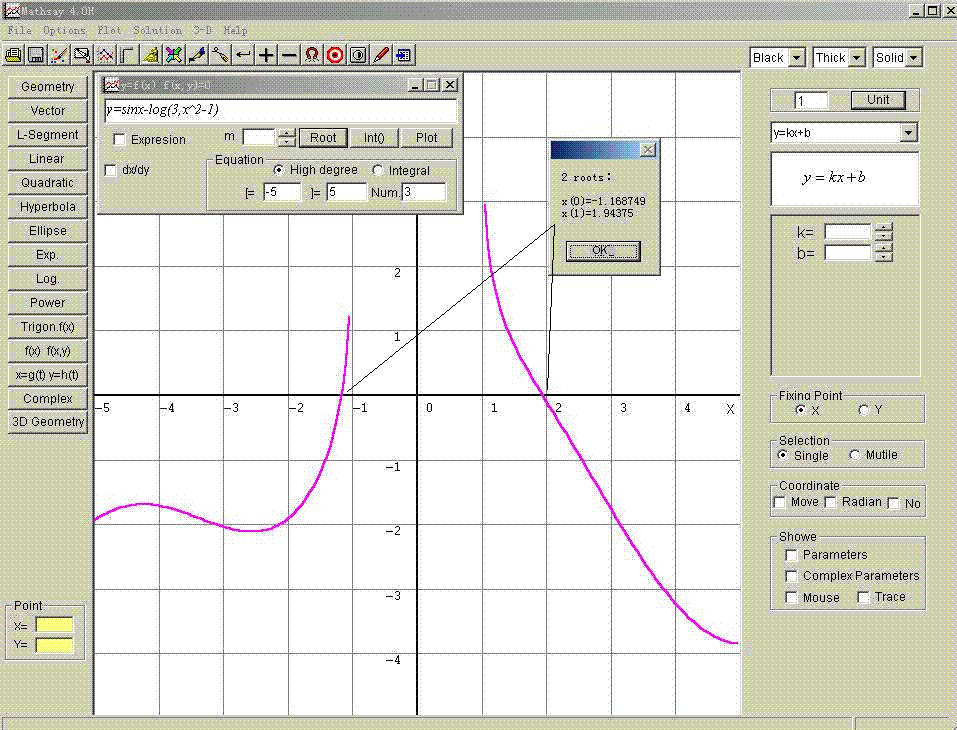957x730 pixels.
Task: Open the File menu
Action: click(20, 30)
